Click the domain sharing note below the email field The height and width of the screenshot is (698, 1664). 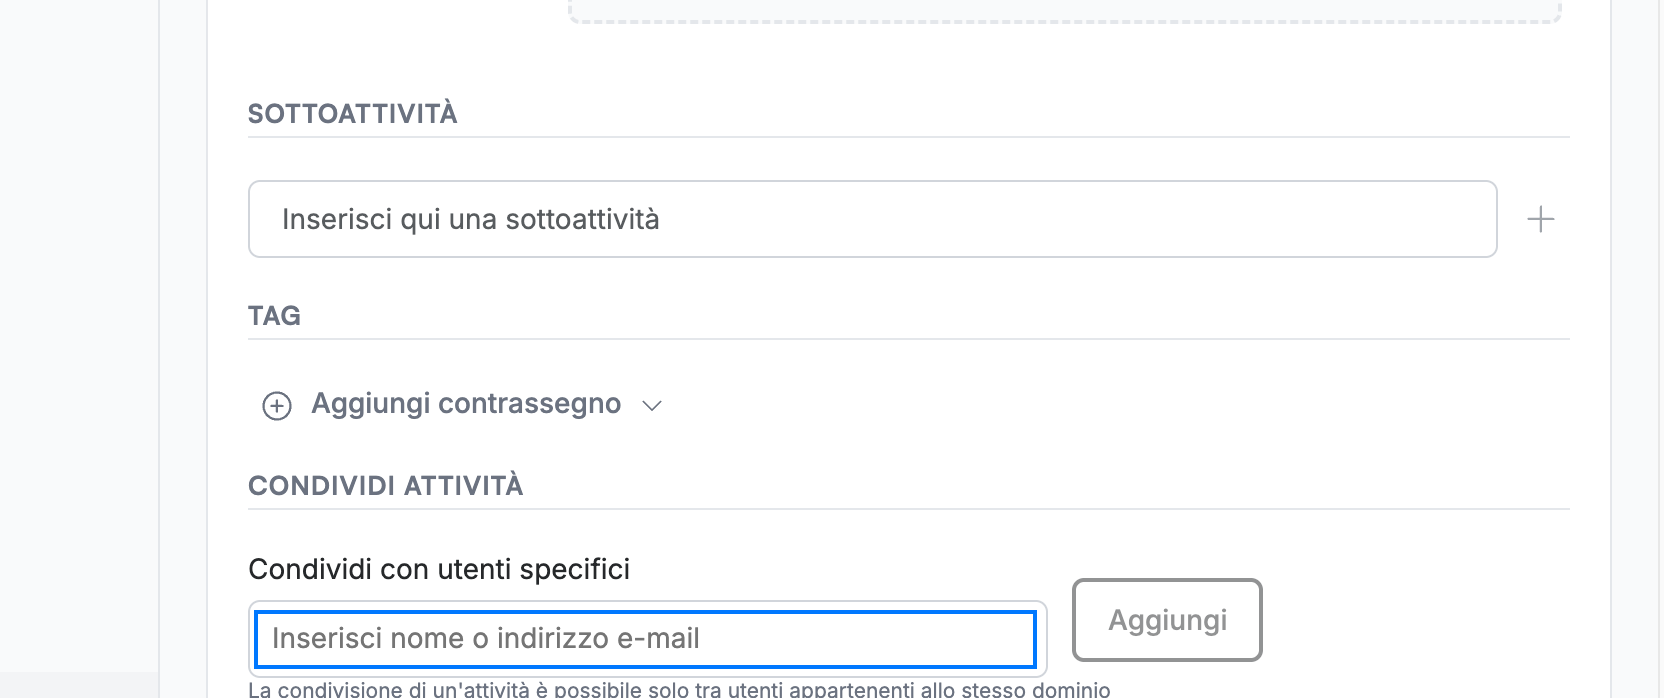(x=679, y=689)
